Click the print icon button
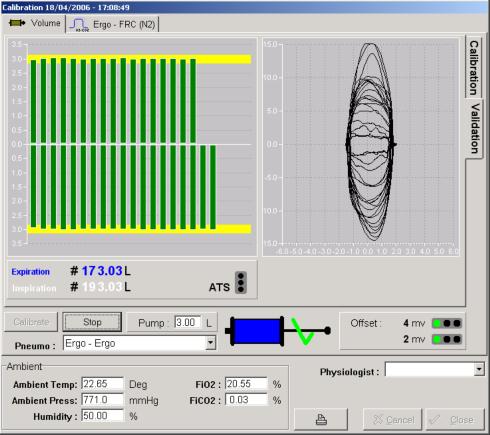Image resolution: width=490 pixels, height=435 pixels. (x=321, y=419)
